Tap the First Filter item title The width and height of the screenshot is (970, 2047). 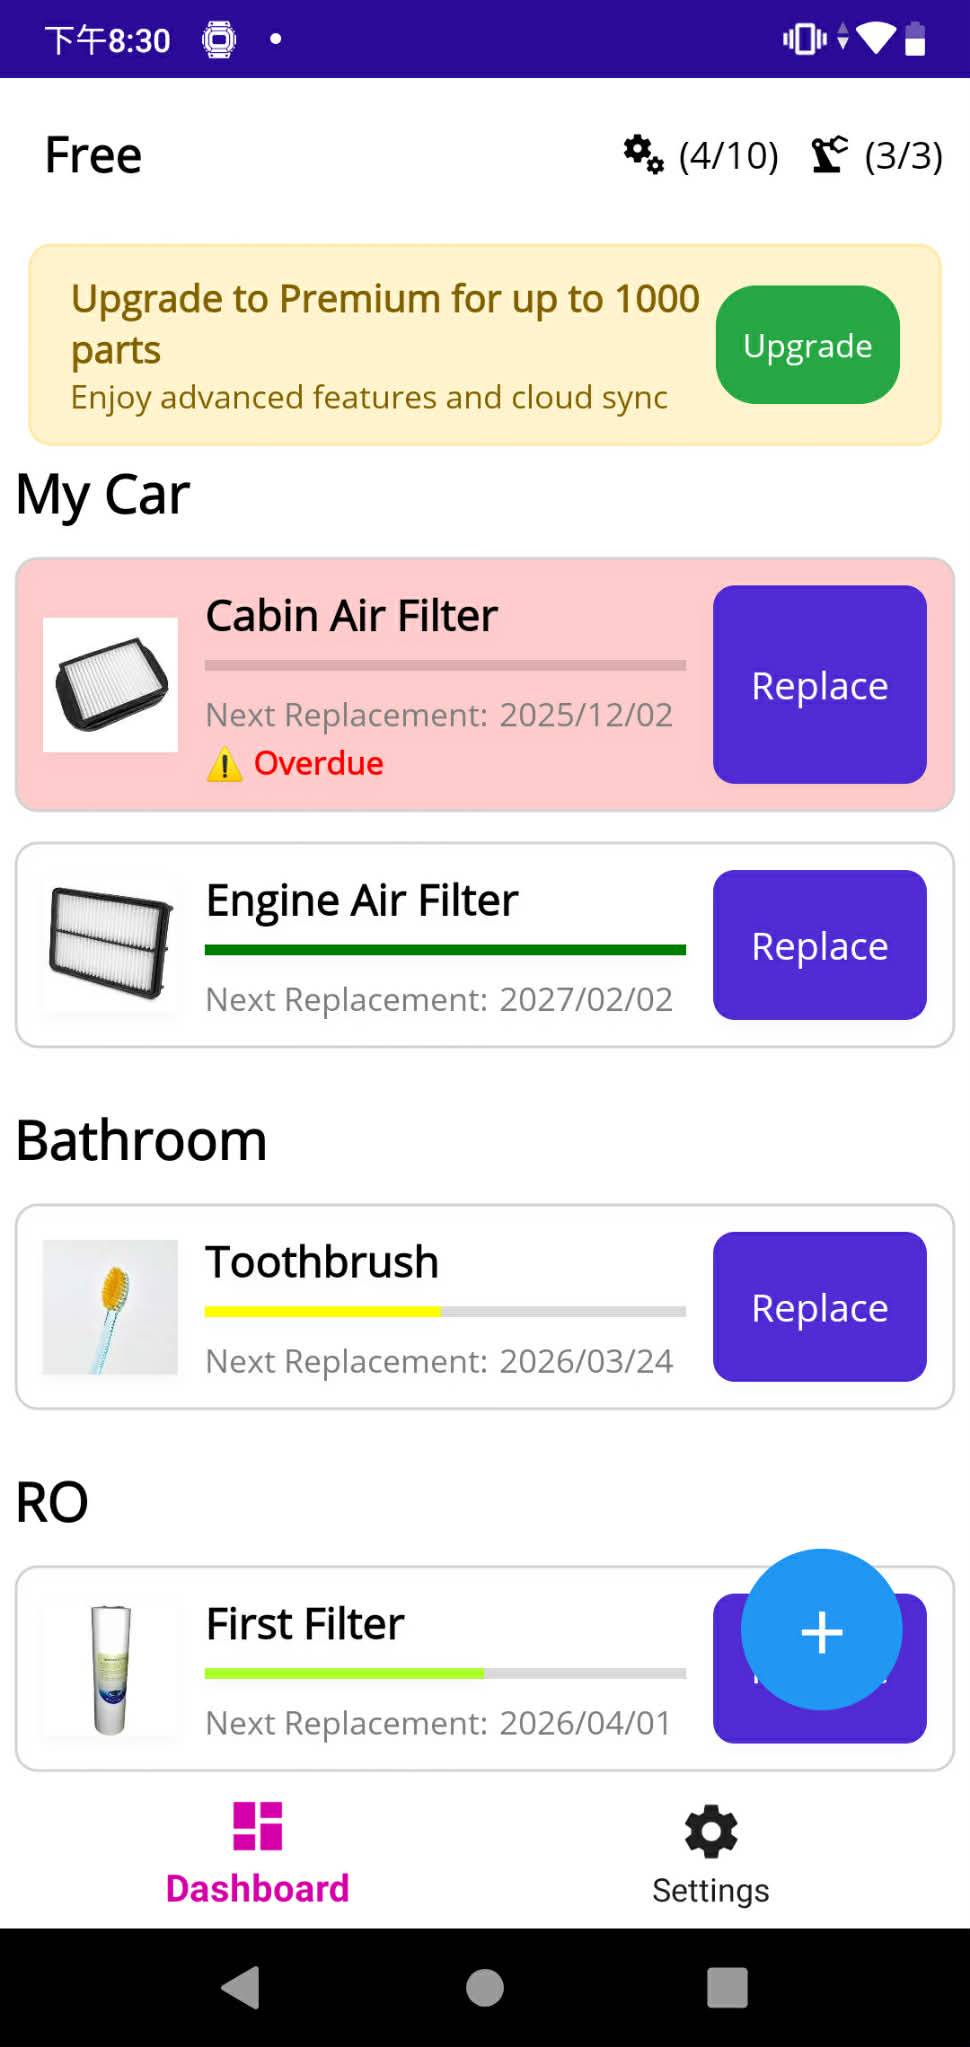point(305,1624)
